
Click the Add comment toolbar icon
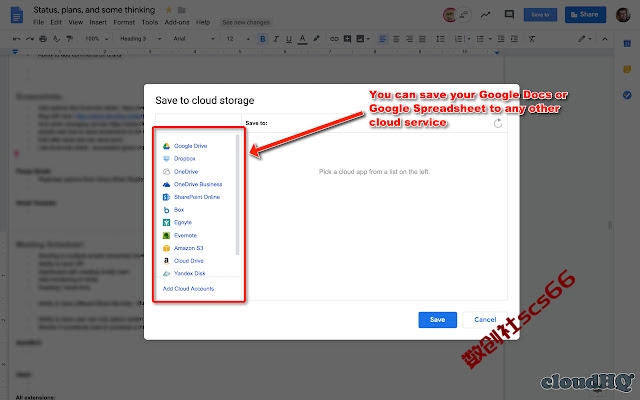point(347,39)
